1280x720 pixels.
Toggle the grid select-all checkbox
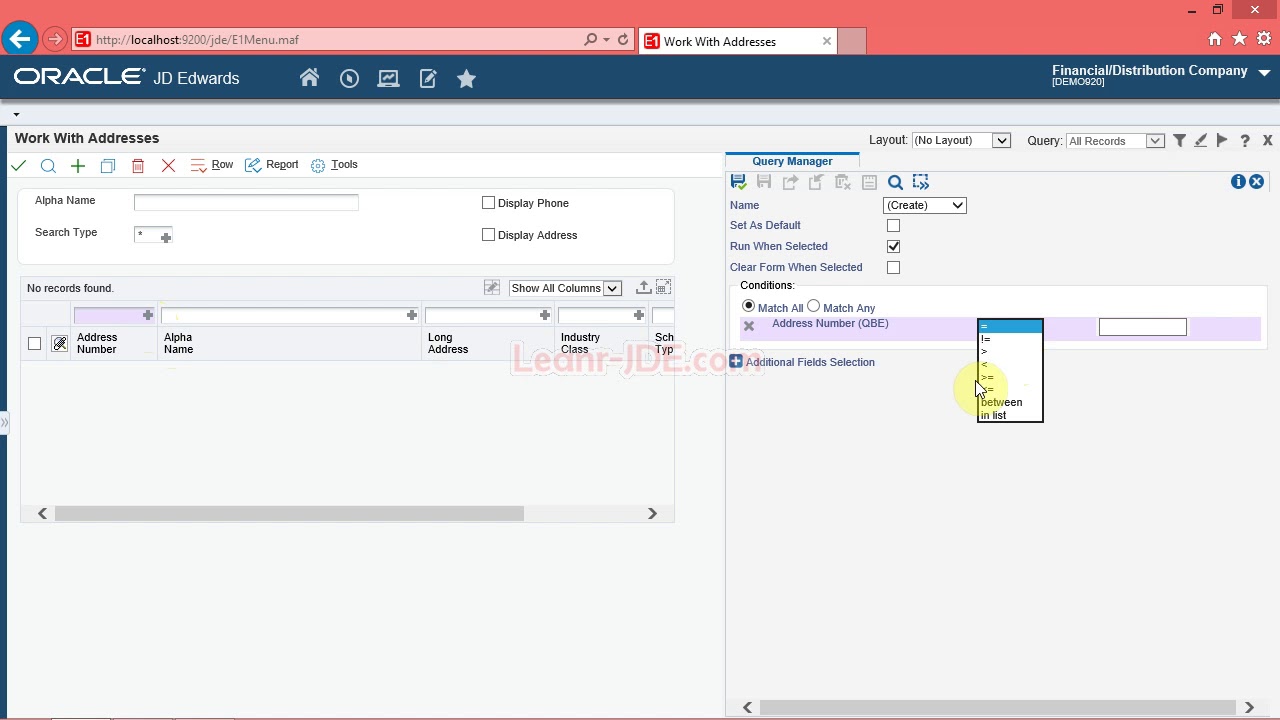click(34, 344)
